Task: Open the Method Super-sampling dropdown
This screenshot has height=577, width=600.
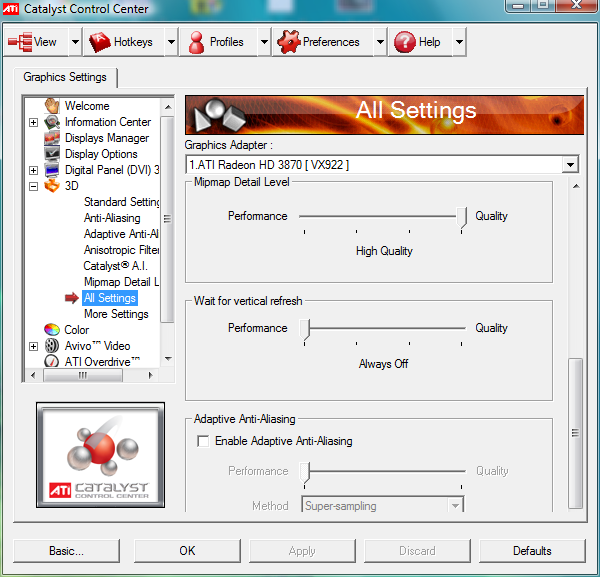Action: [455, 506]
